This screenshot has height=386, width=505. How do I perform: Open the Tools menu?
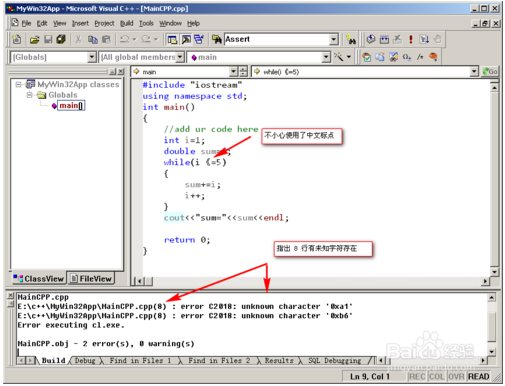pos(146,23)
